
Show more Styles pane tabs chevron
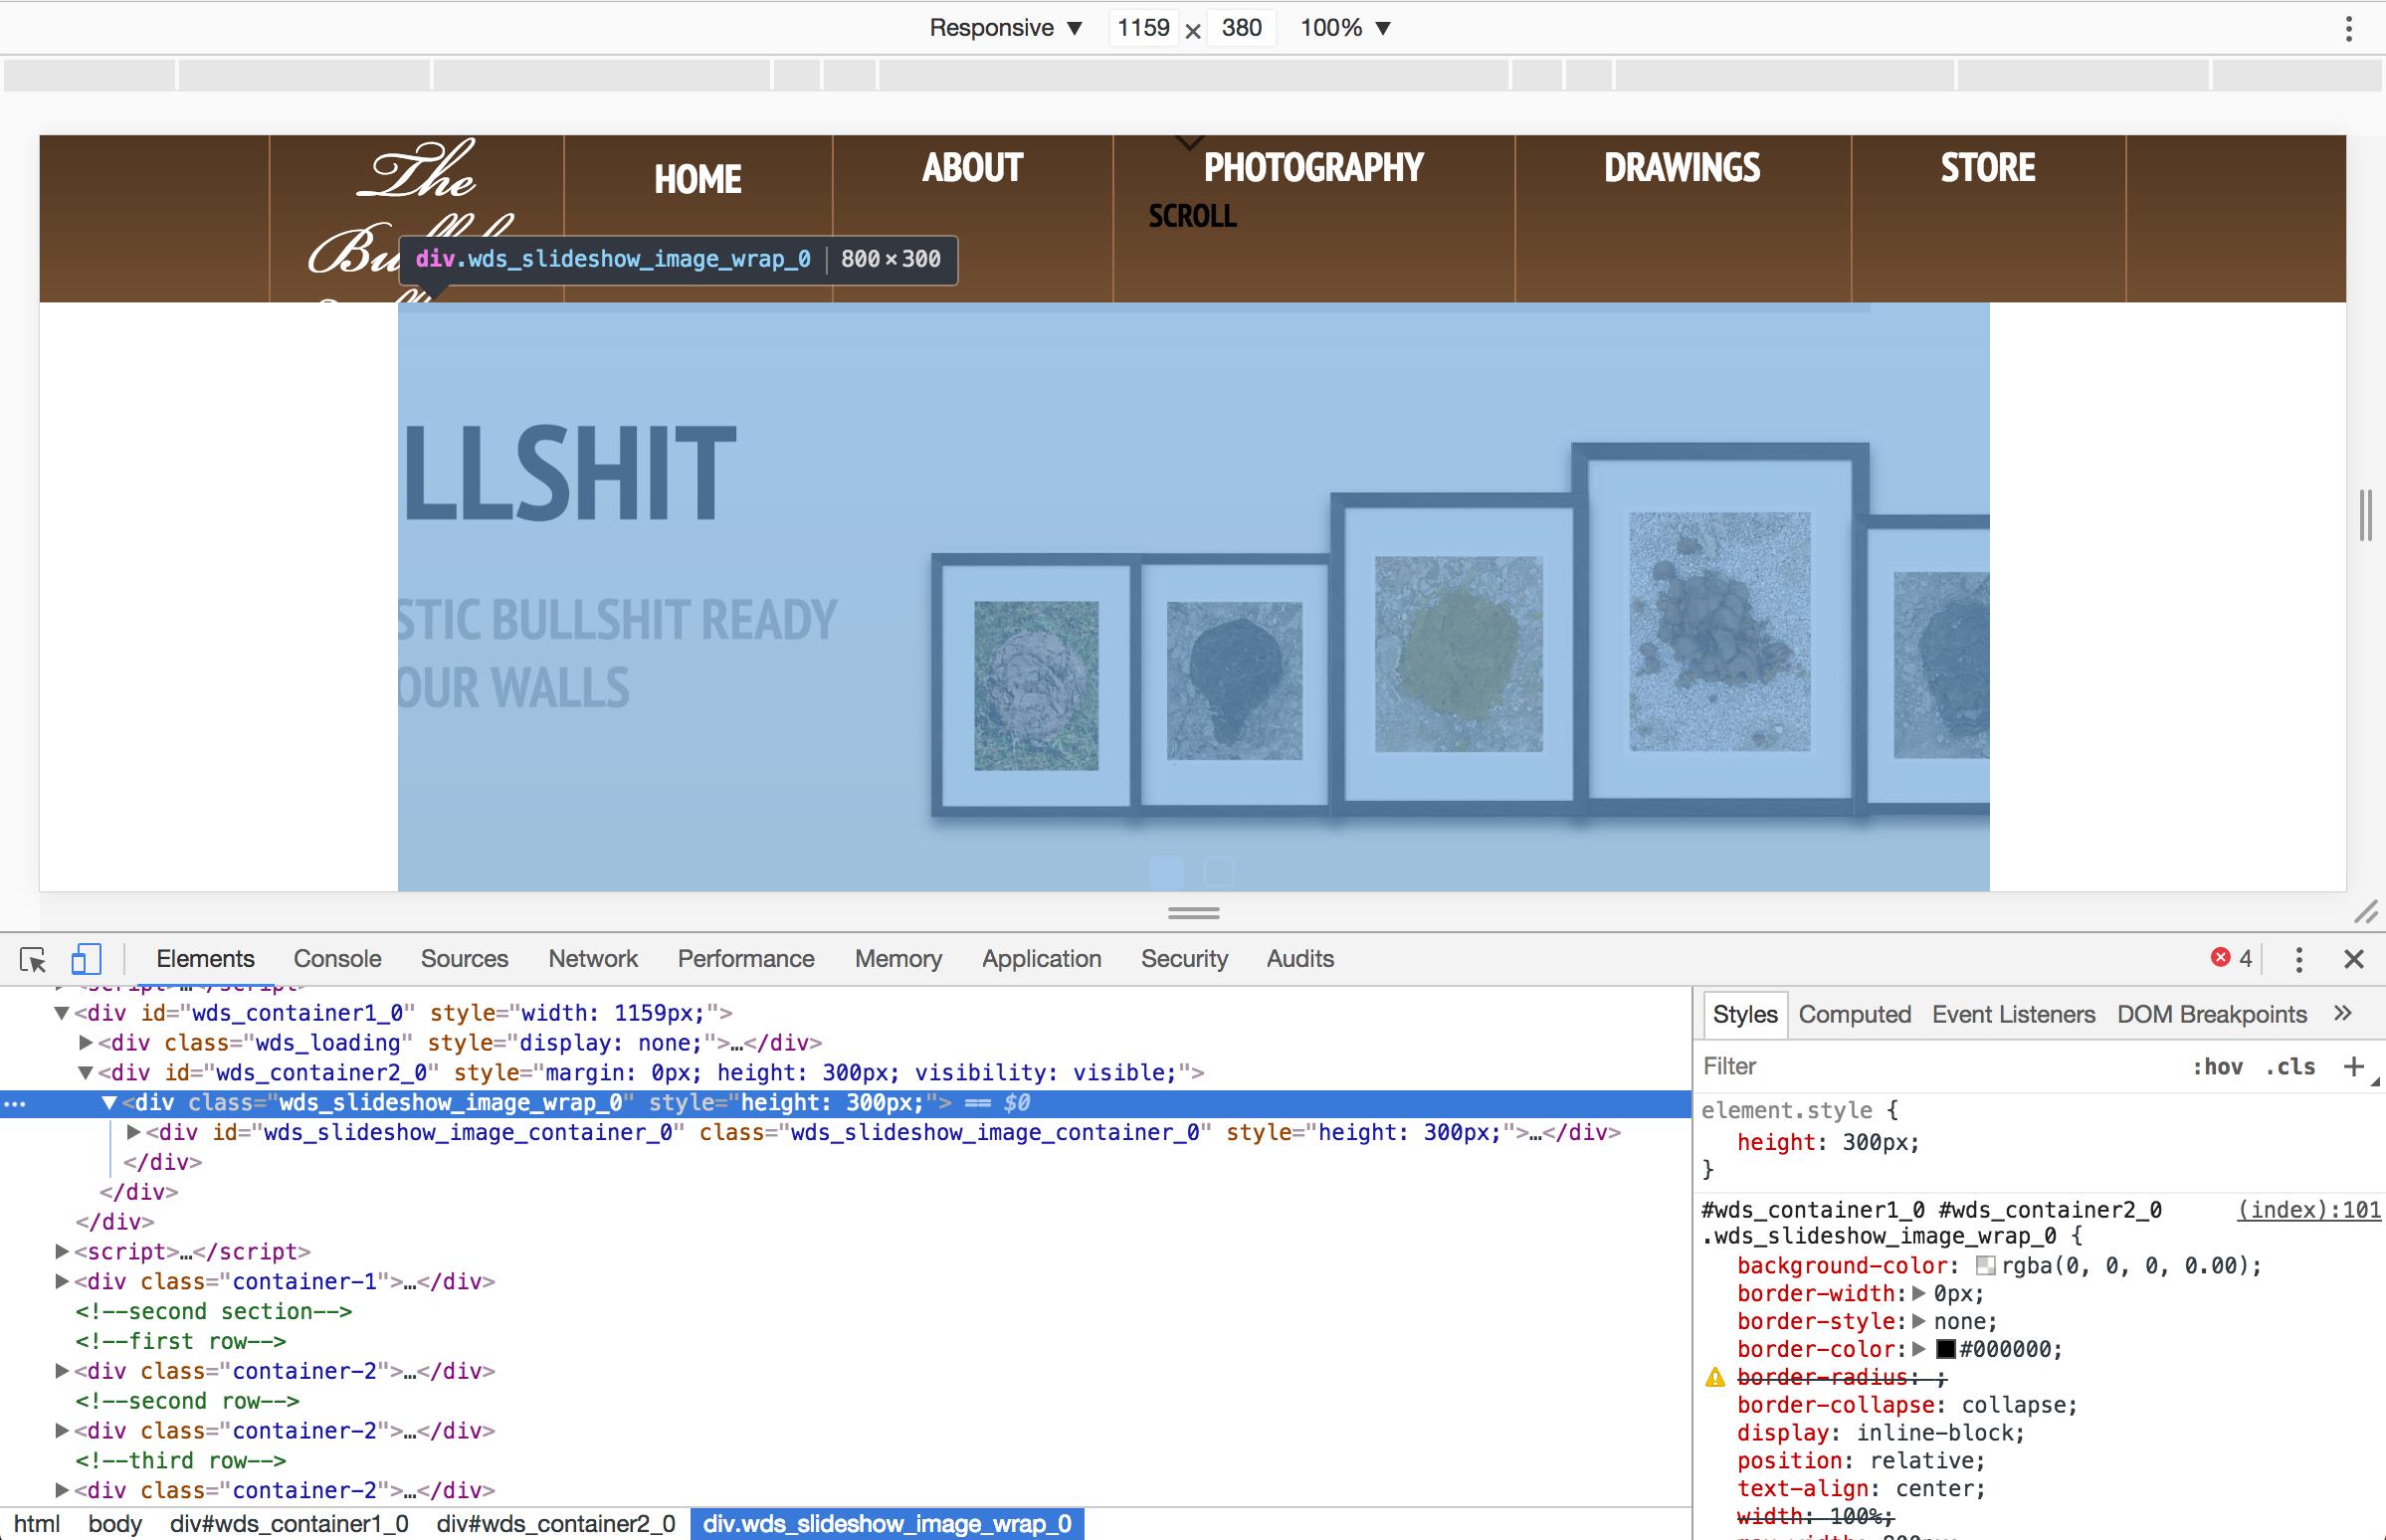click(2342, 1014)
